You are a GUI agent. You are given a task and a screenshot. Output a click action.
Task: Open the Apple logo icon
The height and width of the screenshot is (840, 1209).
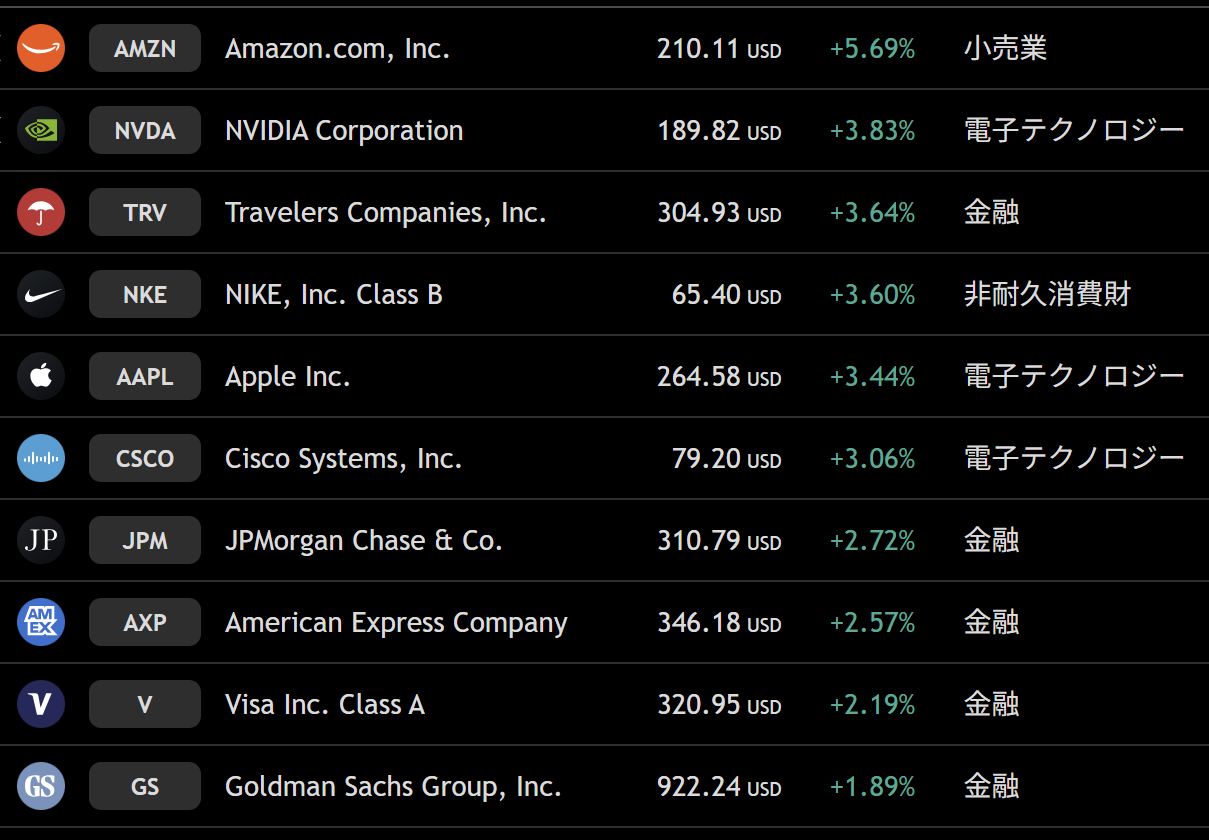41,376
